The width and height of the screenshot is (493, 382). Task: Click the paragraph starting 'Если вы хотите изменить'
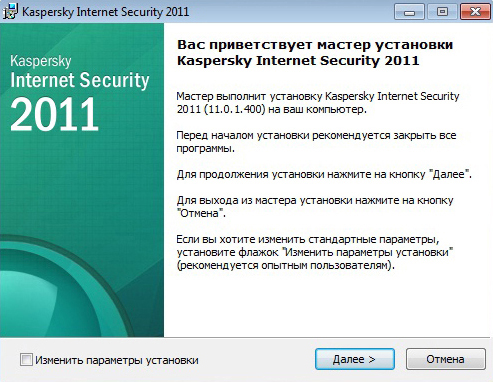pos(315,252)
